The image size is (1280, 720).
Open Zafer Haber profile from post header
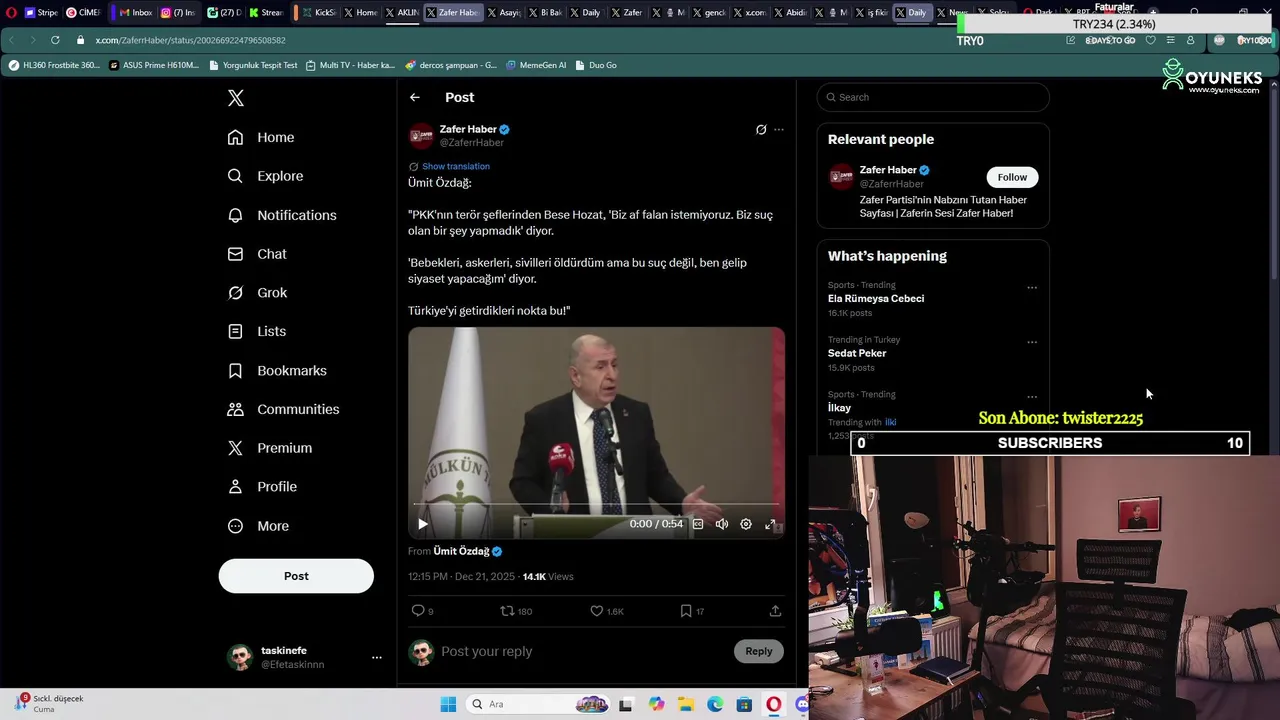[468, 129]
